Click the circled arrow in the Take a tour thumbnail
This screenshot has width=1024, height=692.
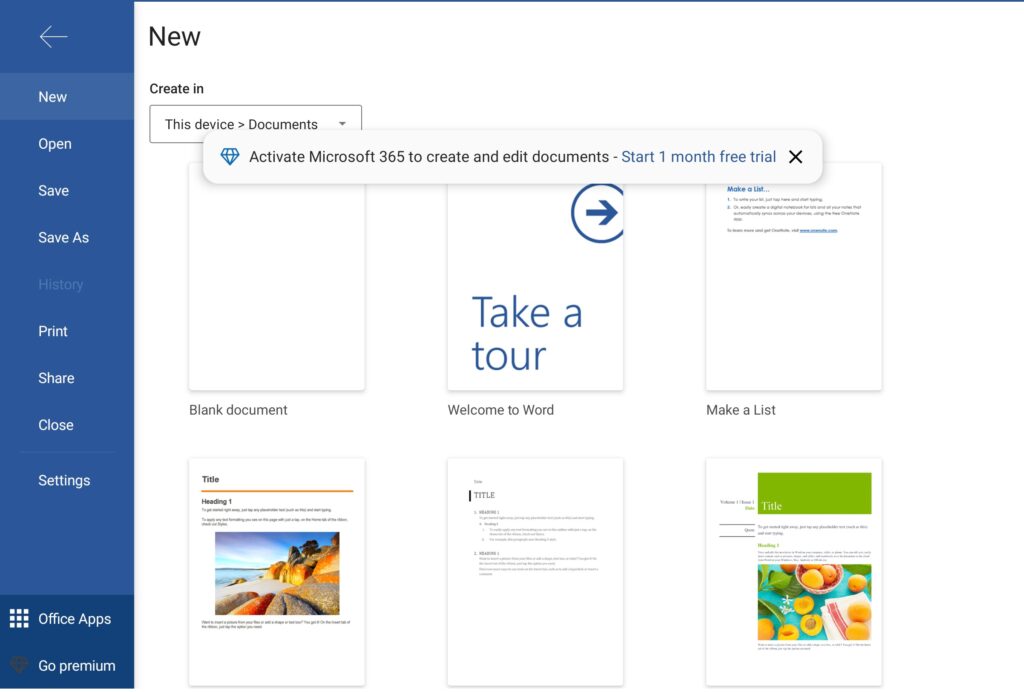[x=597, y=213]
